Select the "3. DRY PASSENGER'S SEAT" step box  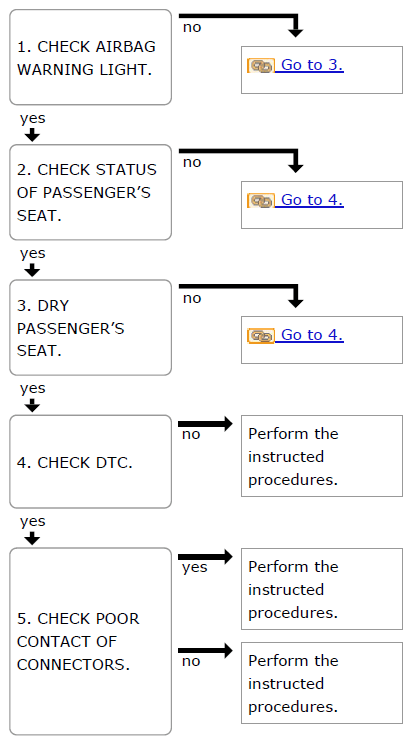click(x=90, y=327)
